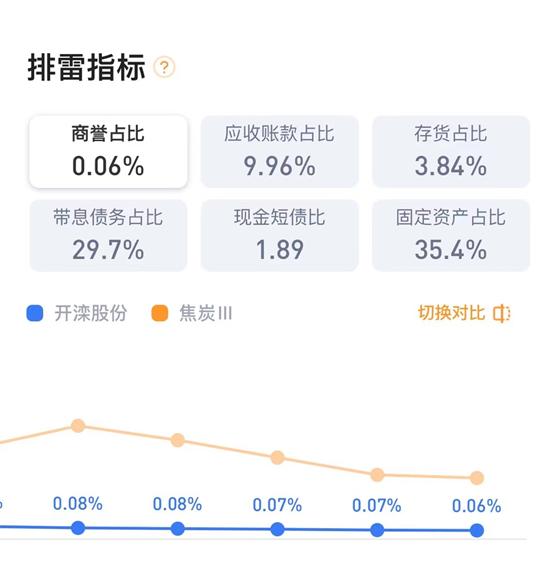Tap the highest orange point of 焦炭III line

coord(78,426)
